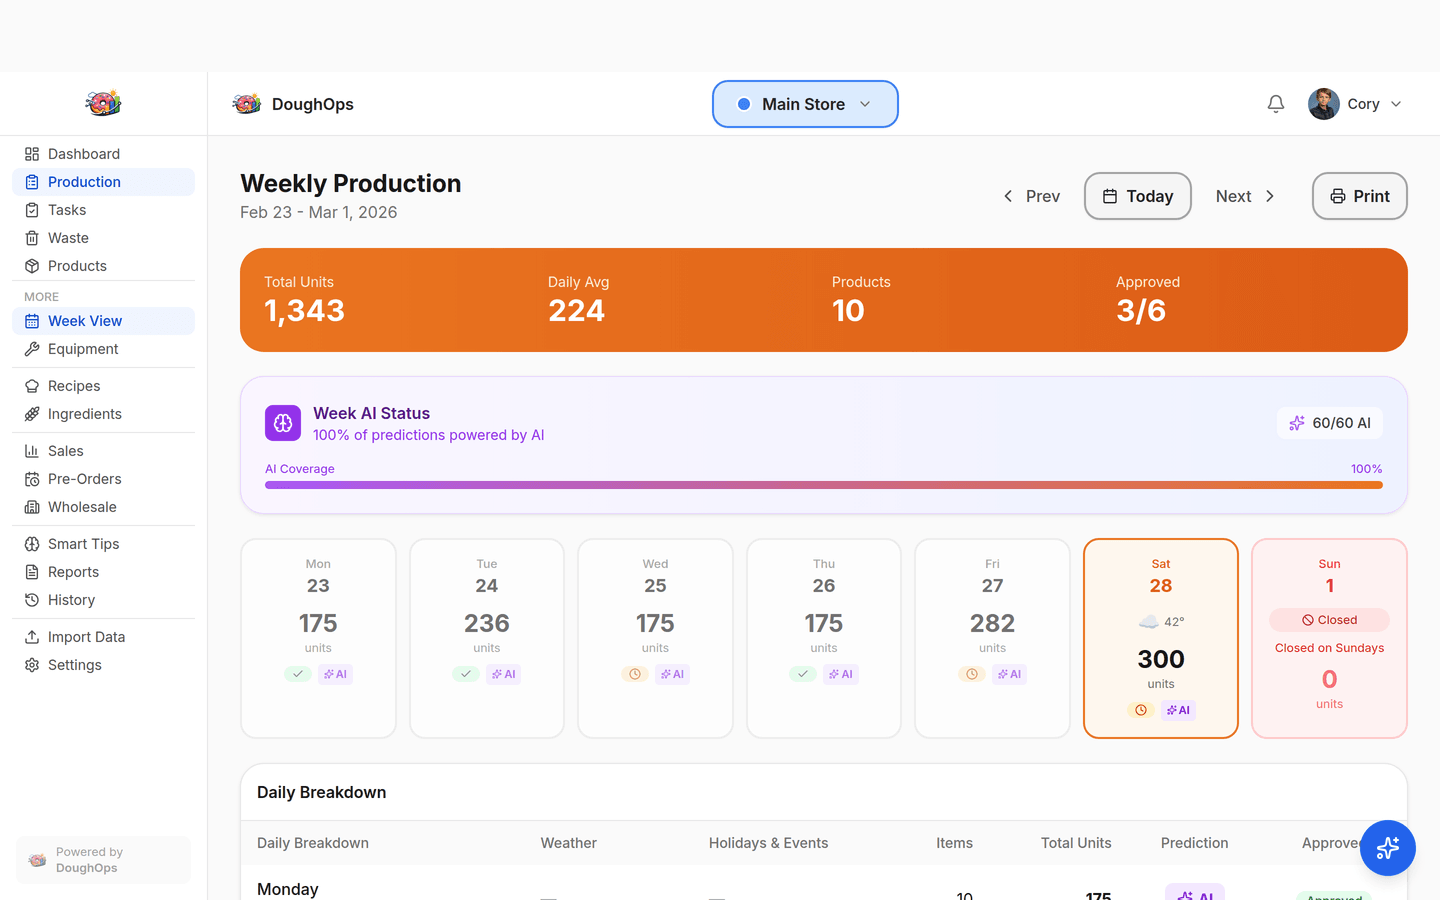Click the green checkmark badge on Monday's card
Image resolution: width=1440 pixels, height=900 pixels.
click(298, 674)
